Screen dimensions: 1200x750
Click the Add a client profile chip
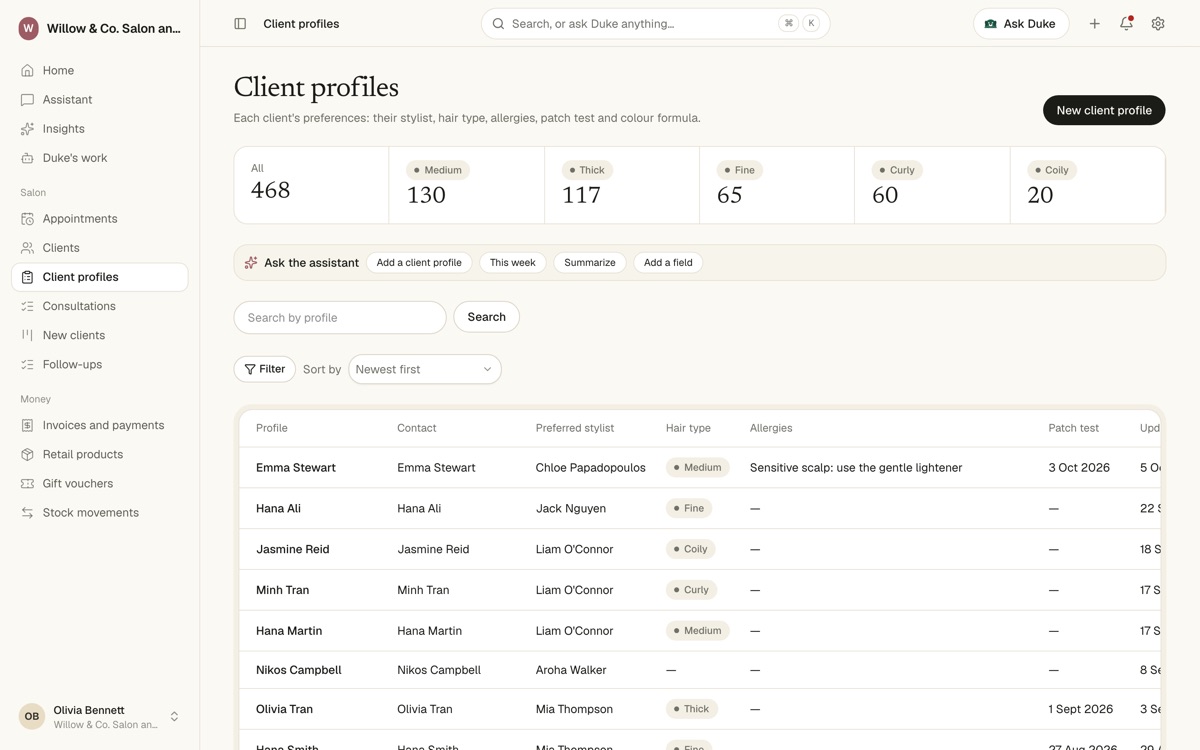[x=419, y=263]
